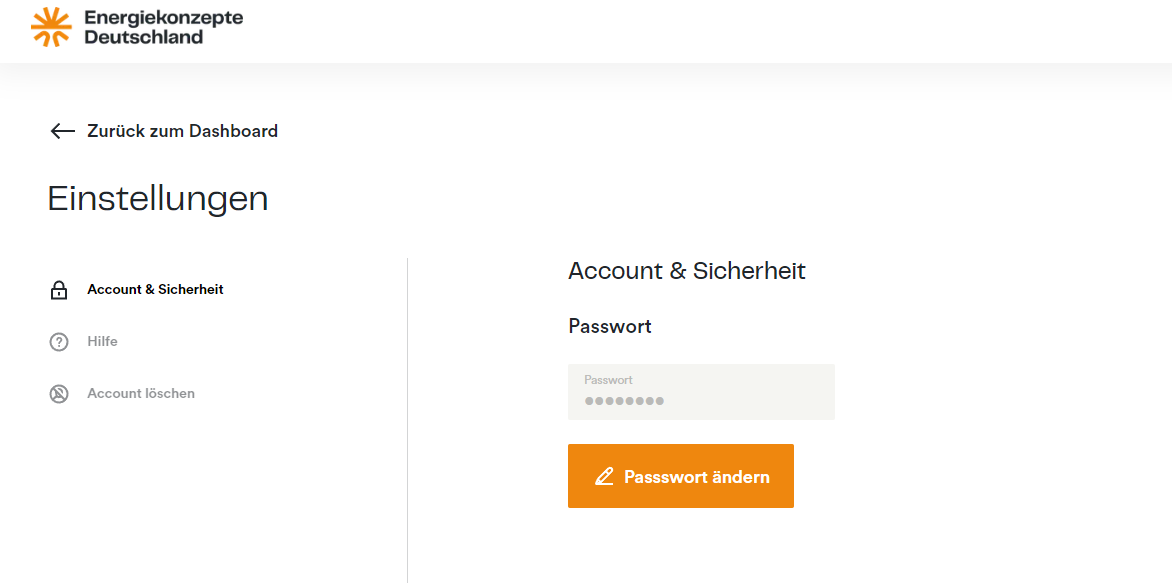Click the Einstellungen page heading
Screen dimensions: 1172x583
tap(158, 199)
